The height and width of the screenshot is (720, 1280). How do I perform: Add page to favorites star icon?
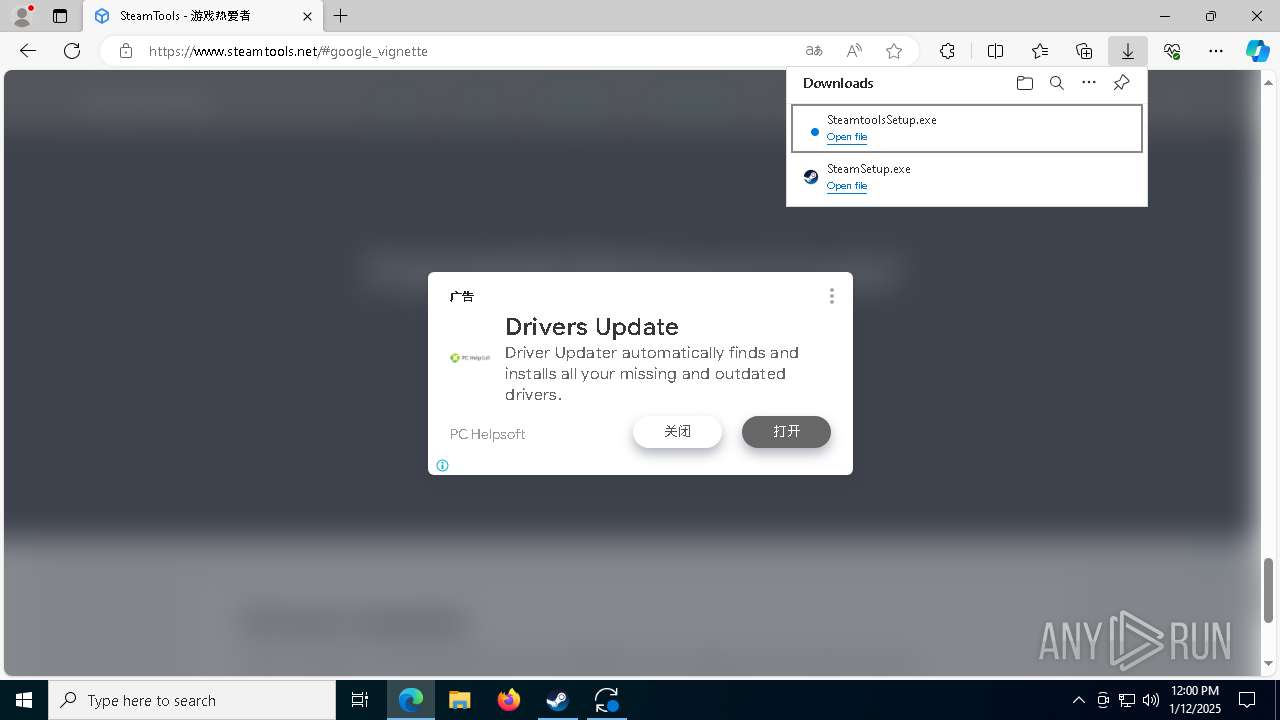click(x=894, y=51)
